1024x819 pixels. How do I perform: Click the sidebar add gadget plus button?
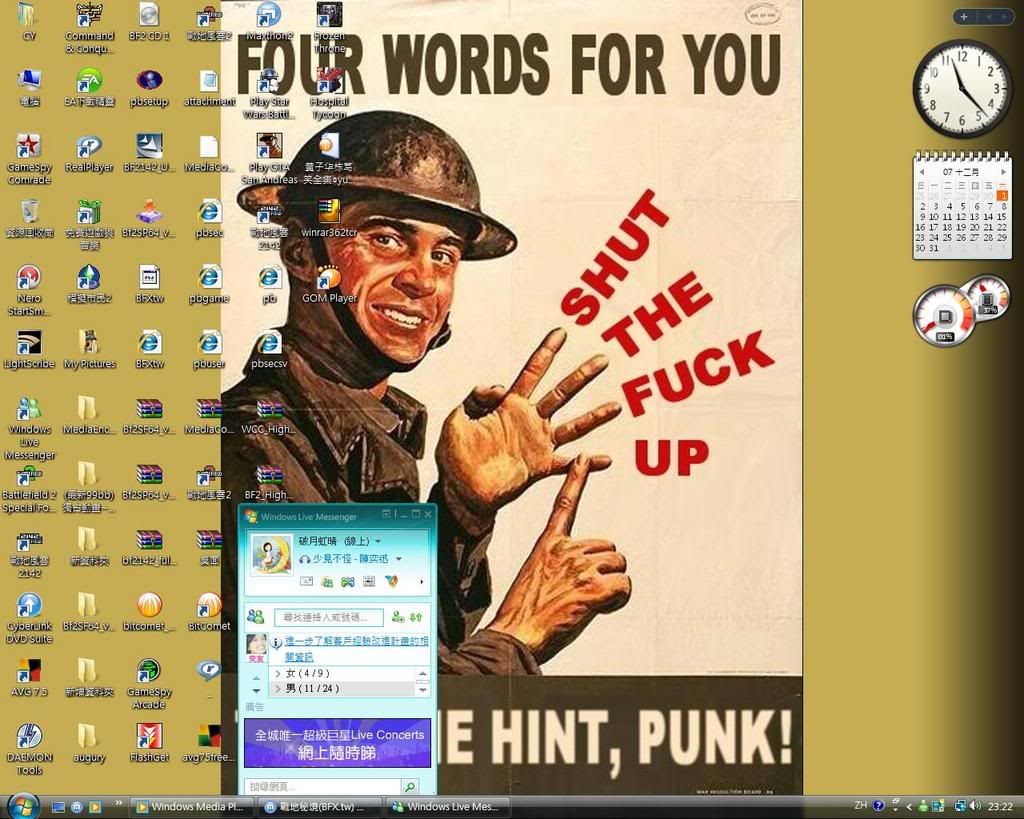963,17
